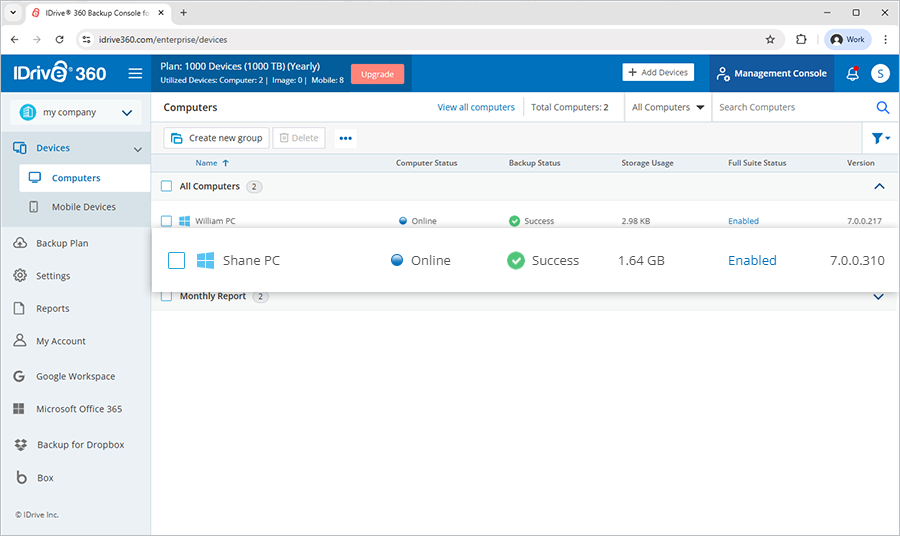
Task: Open Mobile Devices in the sidebar
Action: click(83, 207)
